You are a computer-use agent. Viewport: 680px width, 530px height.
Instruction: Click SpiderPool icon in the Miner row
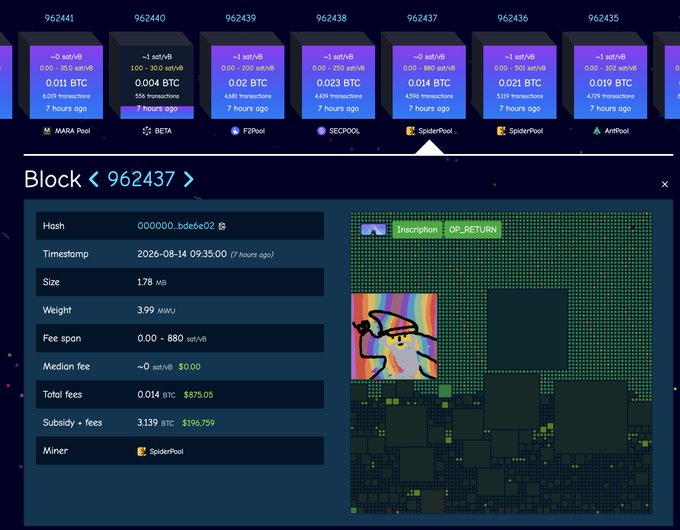[141, 451]
